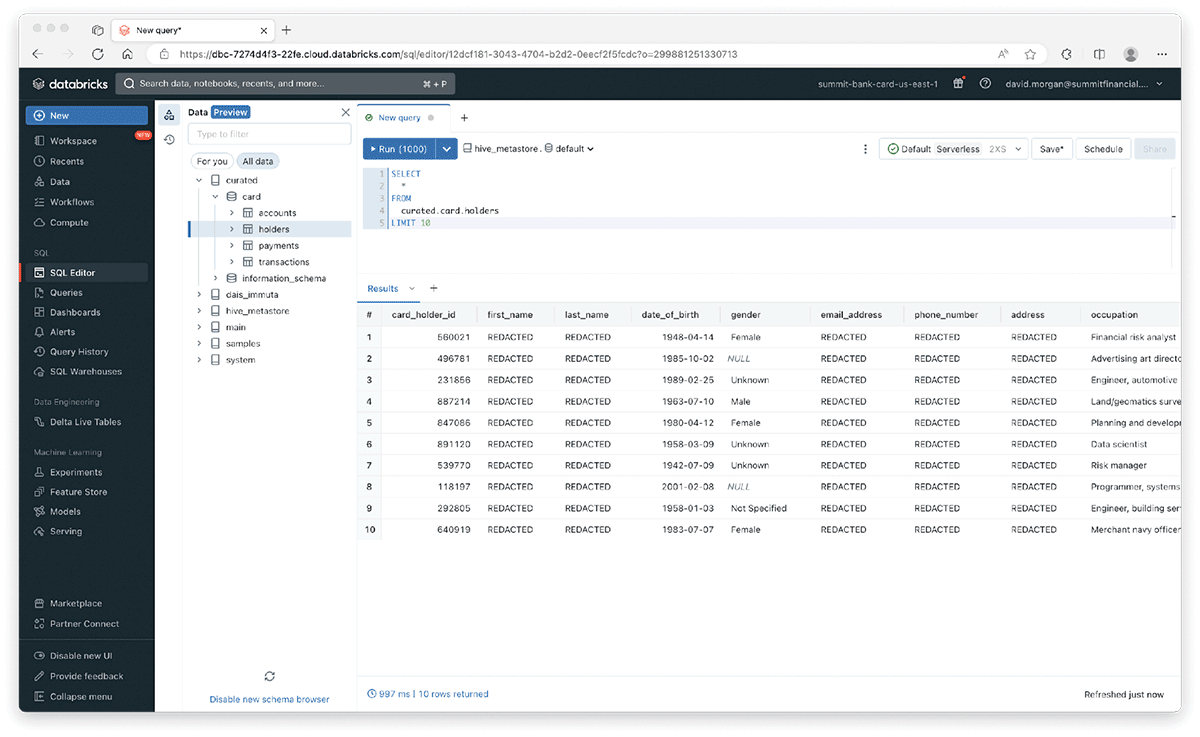Click refresh icon at bottom of schema browser

(x=269, y=677)
